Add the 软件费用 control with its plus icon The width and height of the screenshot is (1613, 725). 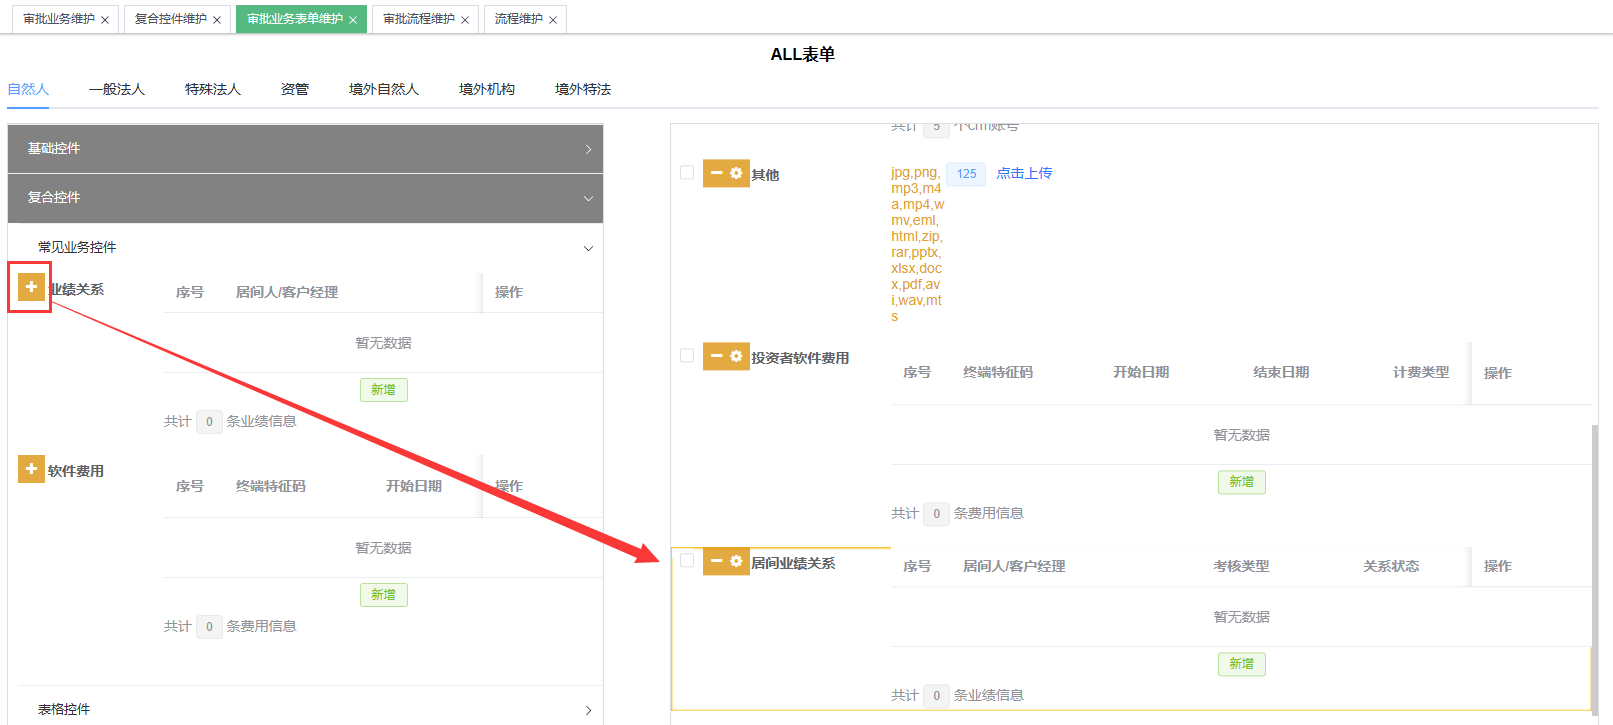point(31,469)
